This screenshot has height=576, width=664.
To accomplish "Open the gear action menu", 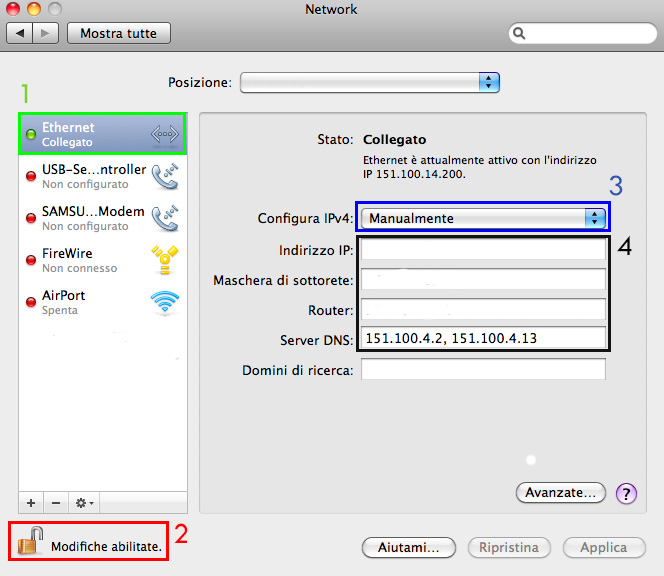I will click(x=84, y=501).
